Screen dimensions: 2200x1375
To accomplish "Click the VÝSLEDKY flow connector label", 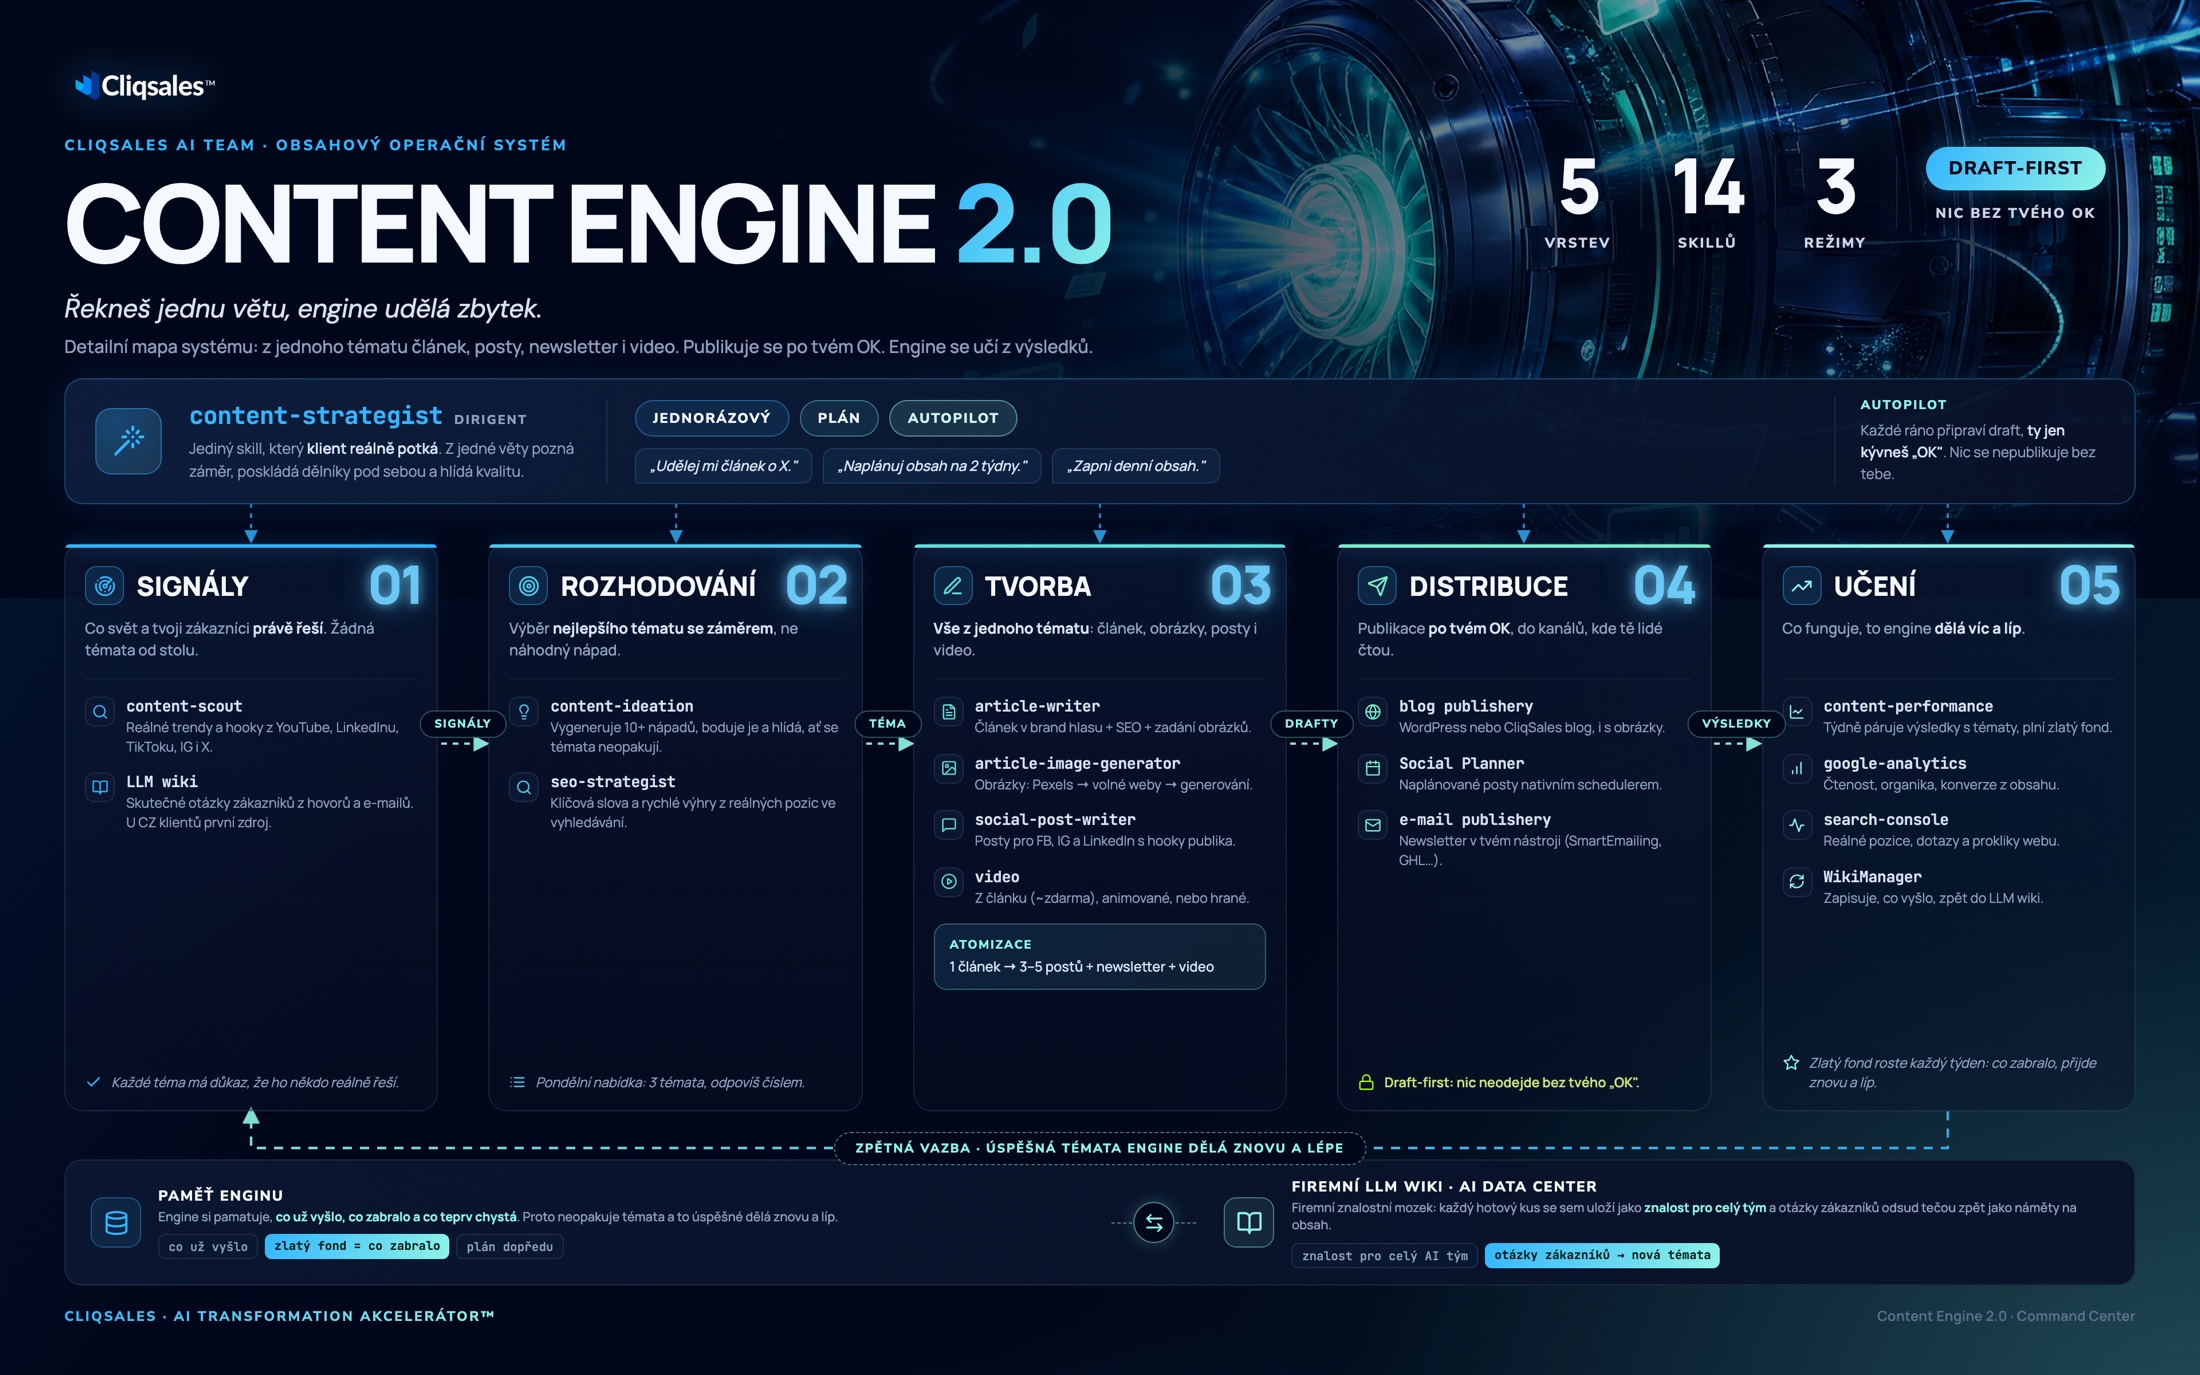I will pos(1736,723).
